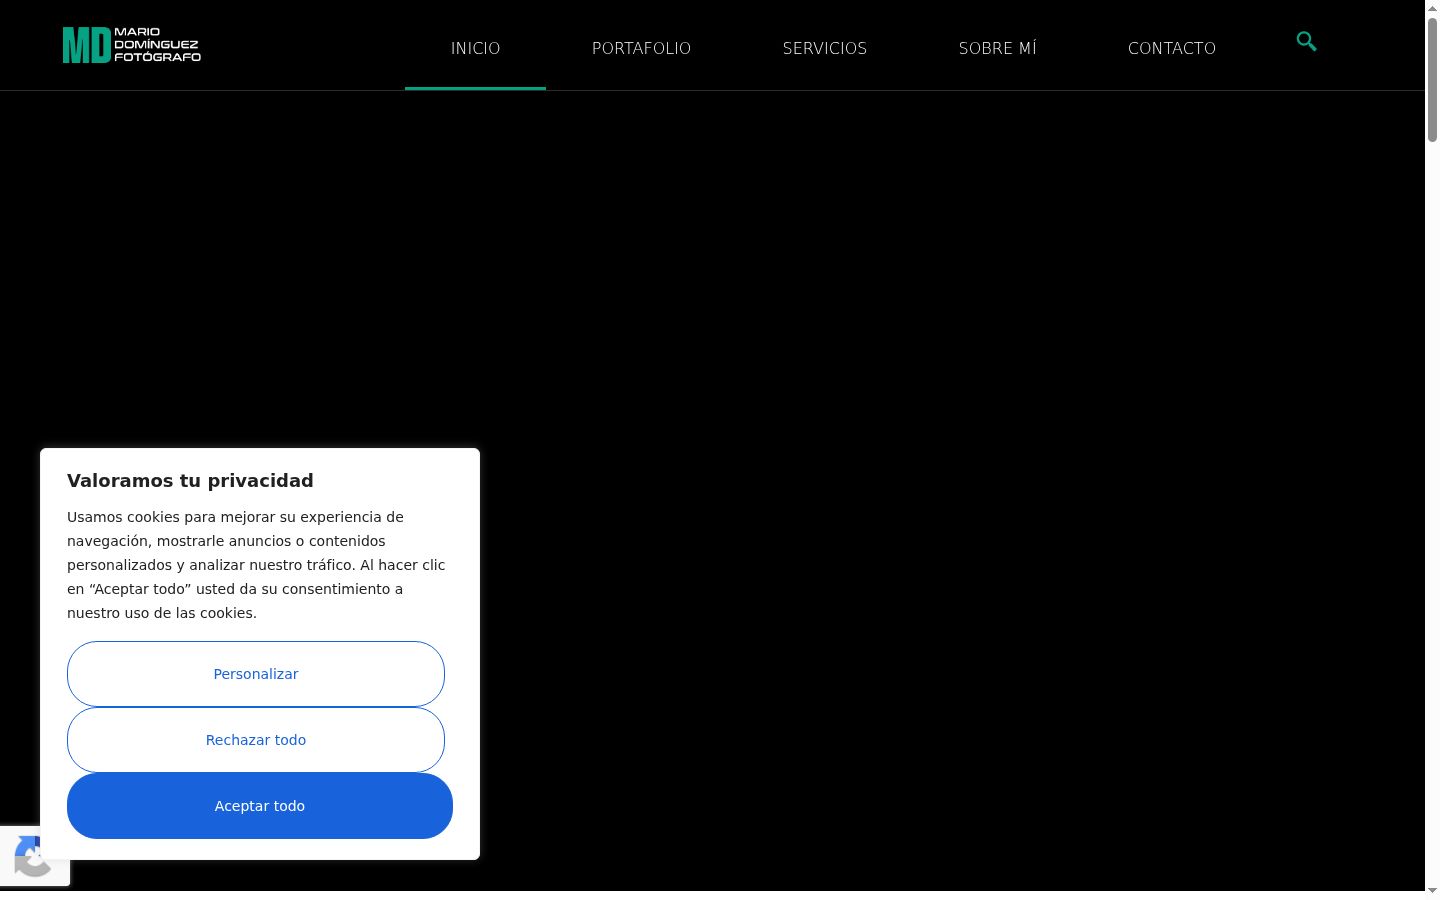1440x900 pixels.
Task: Open the Servicios menu item
Action: pyautogui.click(x=825, y=48)
